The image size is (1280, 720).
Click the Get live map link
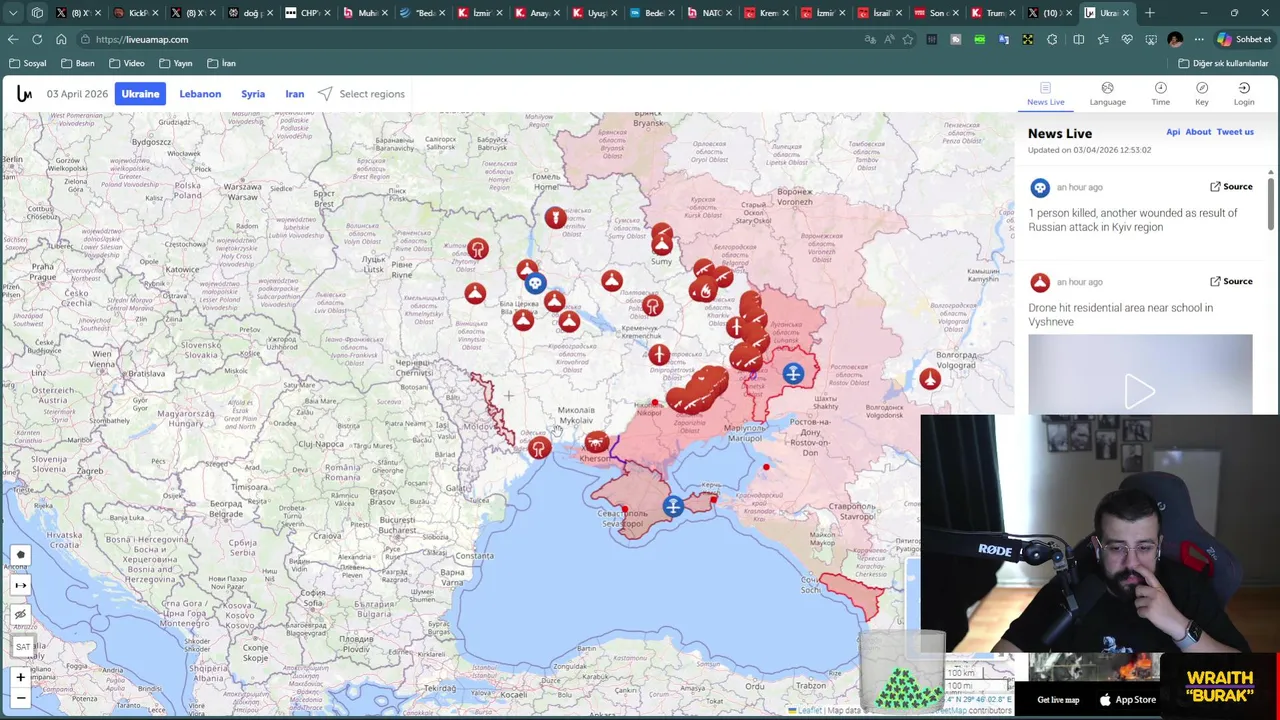pos(1058,700)
